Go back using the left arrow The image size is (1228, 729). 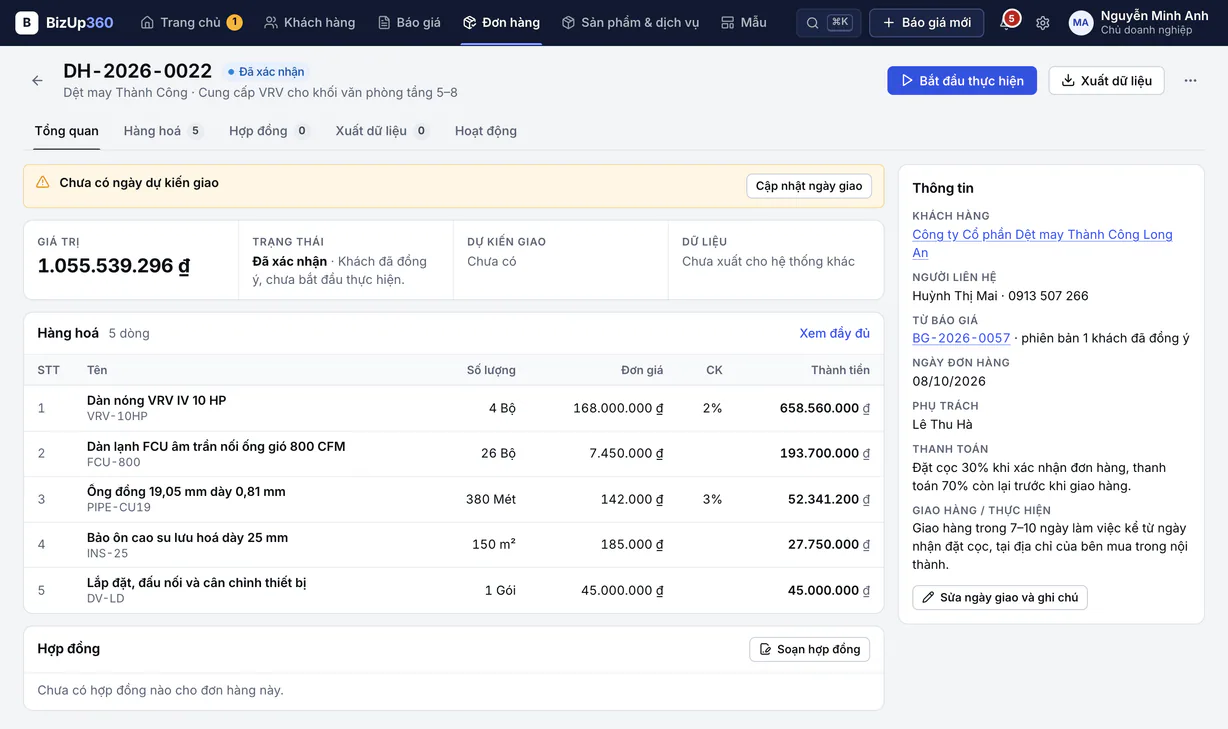[37, 81]
